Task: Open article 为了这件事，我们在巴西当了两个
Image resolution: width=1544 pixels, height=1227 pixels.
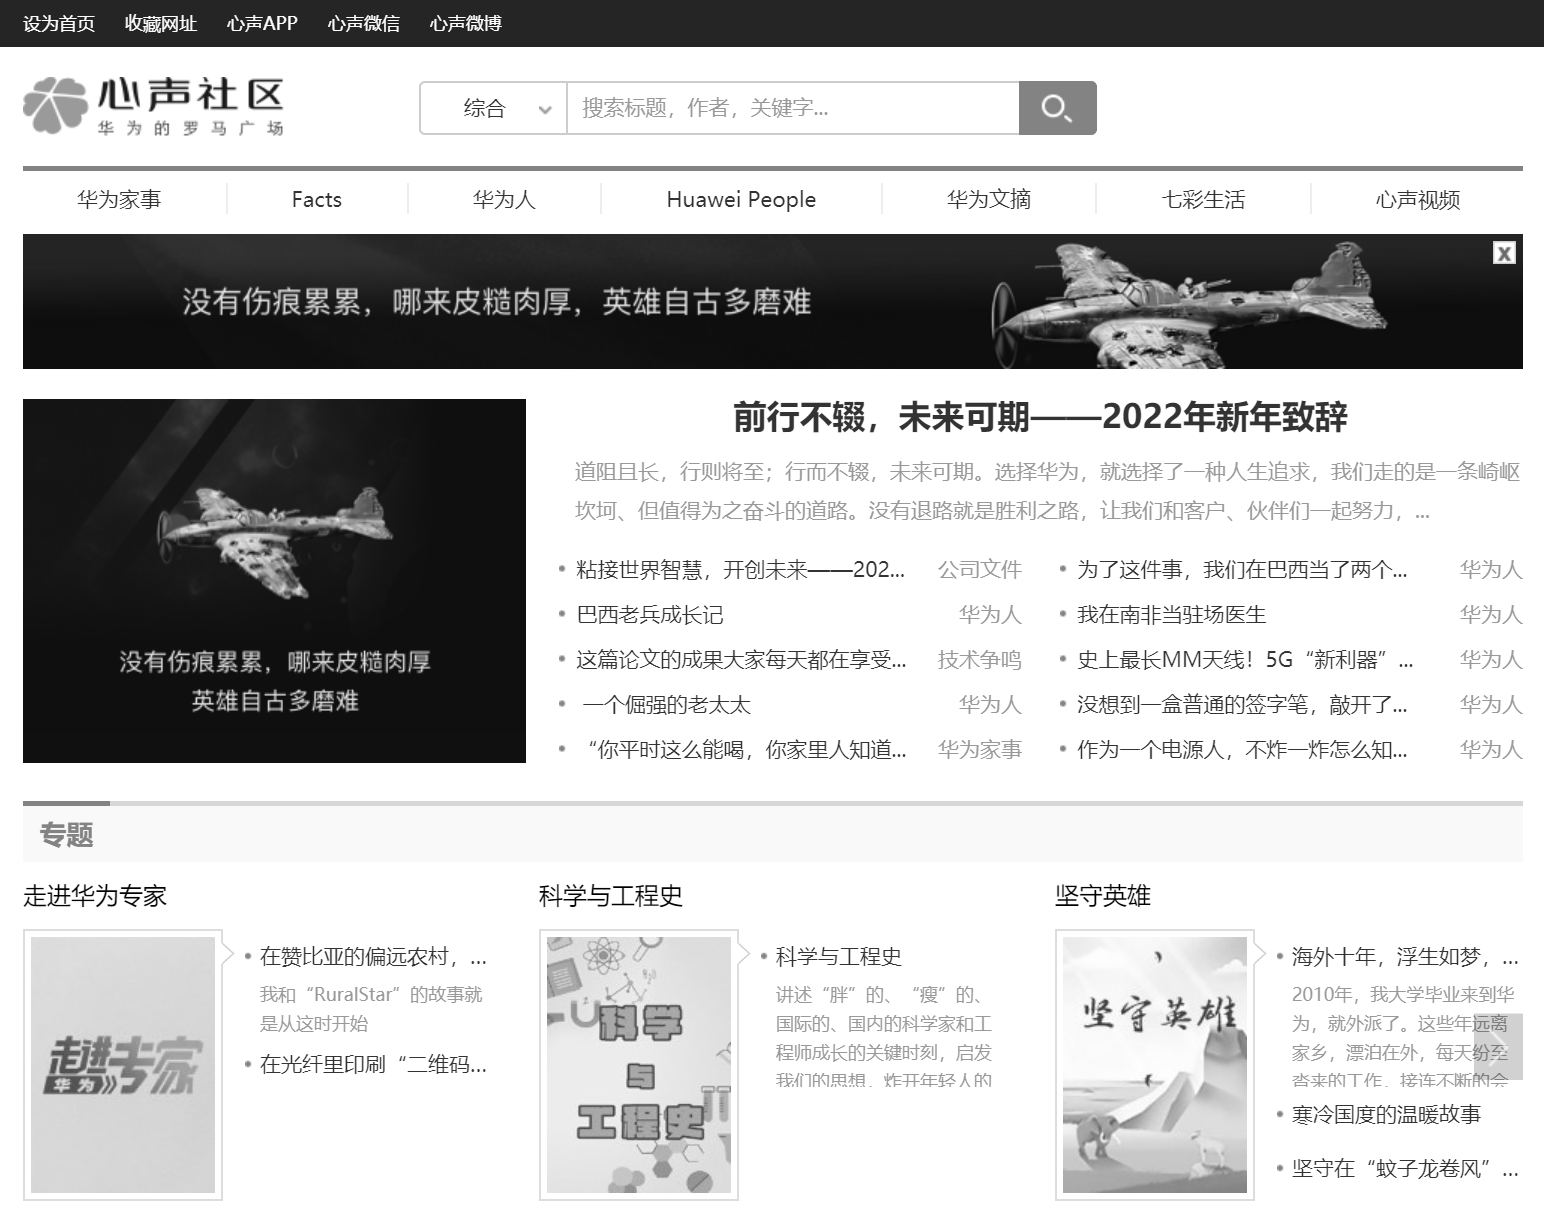Action: 1242,570
